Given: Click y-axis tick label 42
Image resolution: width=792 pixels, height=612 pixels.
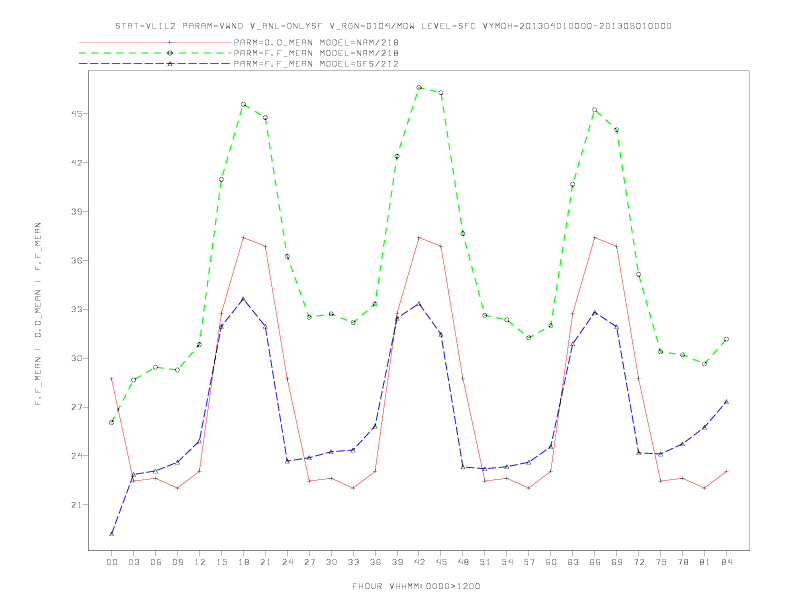Looking at the screenshot, I should click(76, 163).
